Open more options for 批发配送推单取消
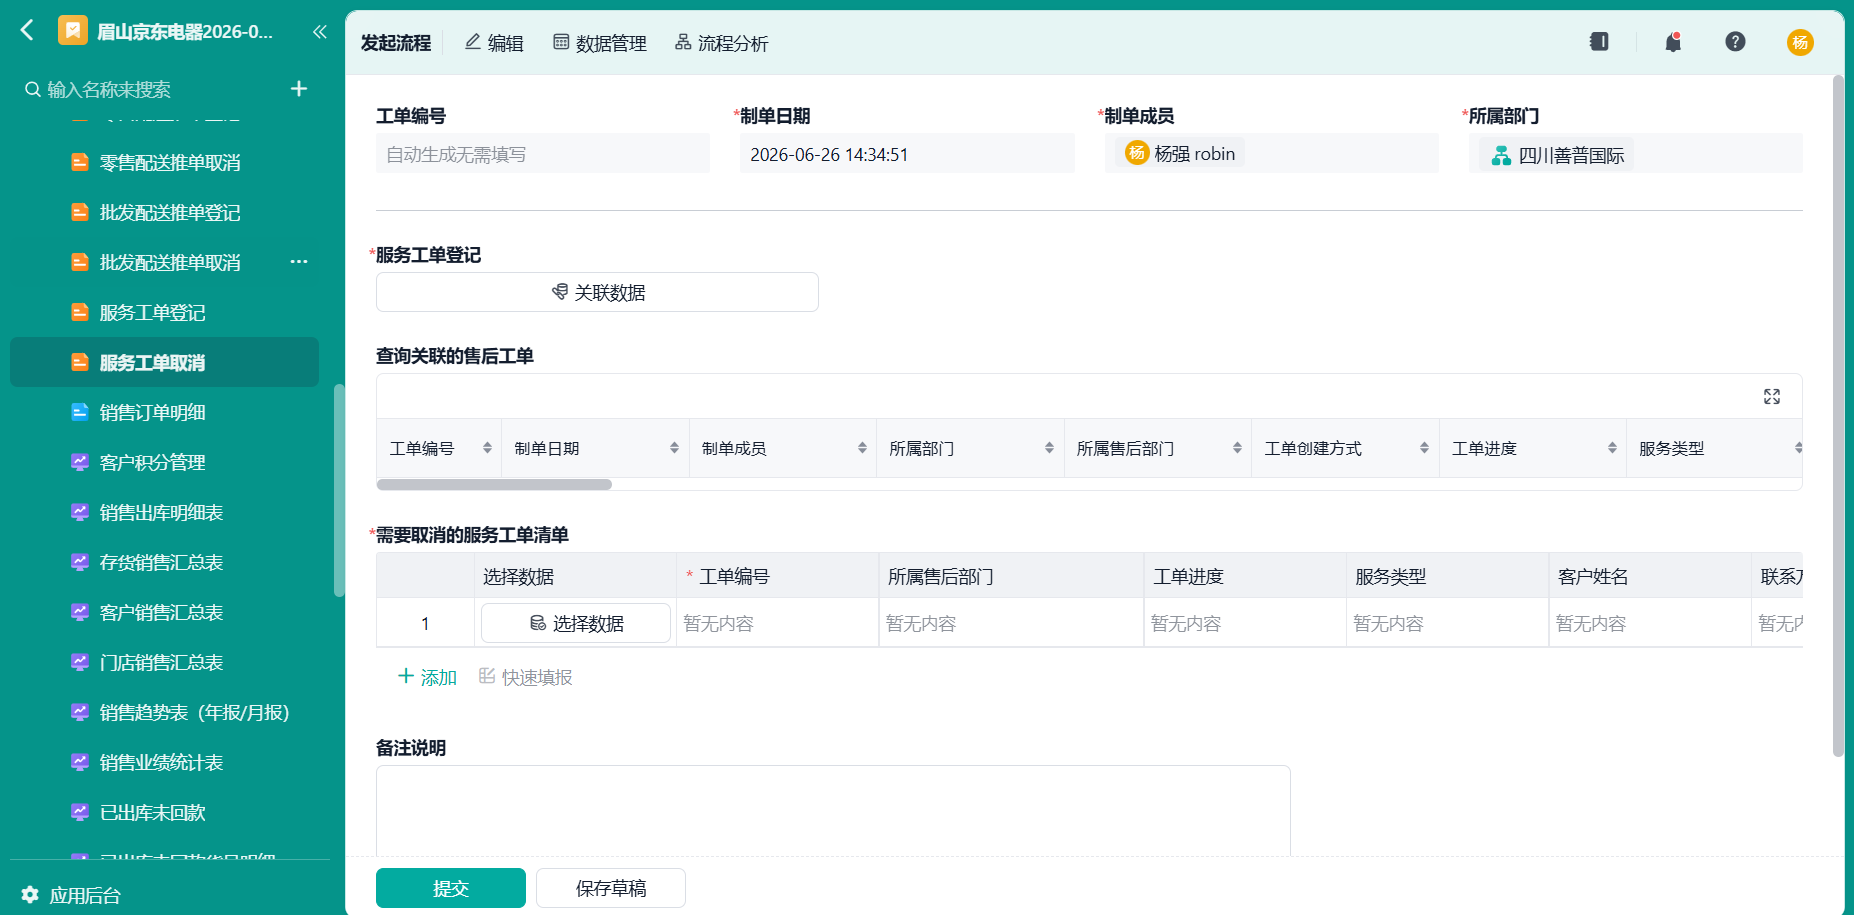The height and width of the screenshot is (915, 1854). pyautogui.click(x=299, y=262)
